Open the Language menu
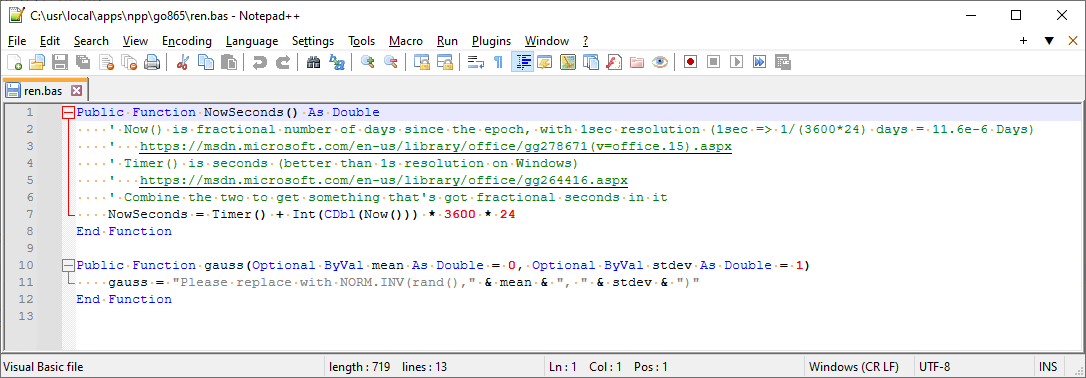1086x378 pixels. coord(252,41)
